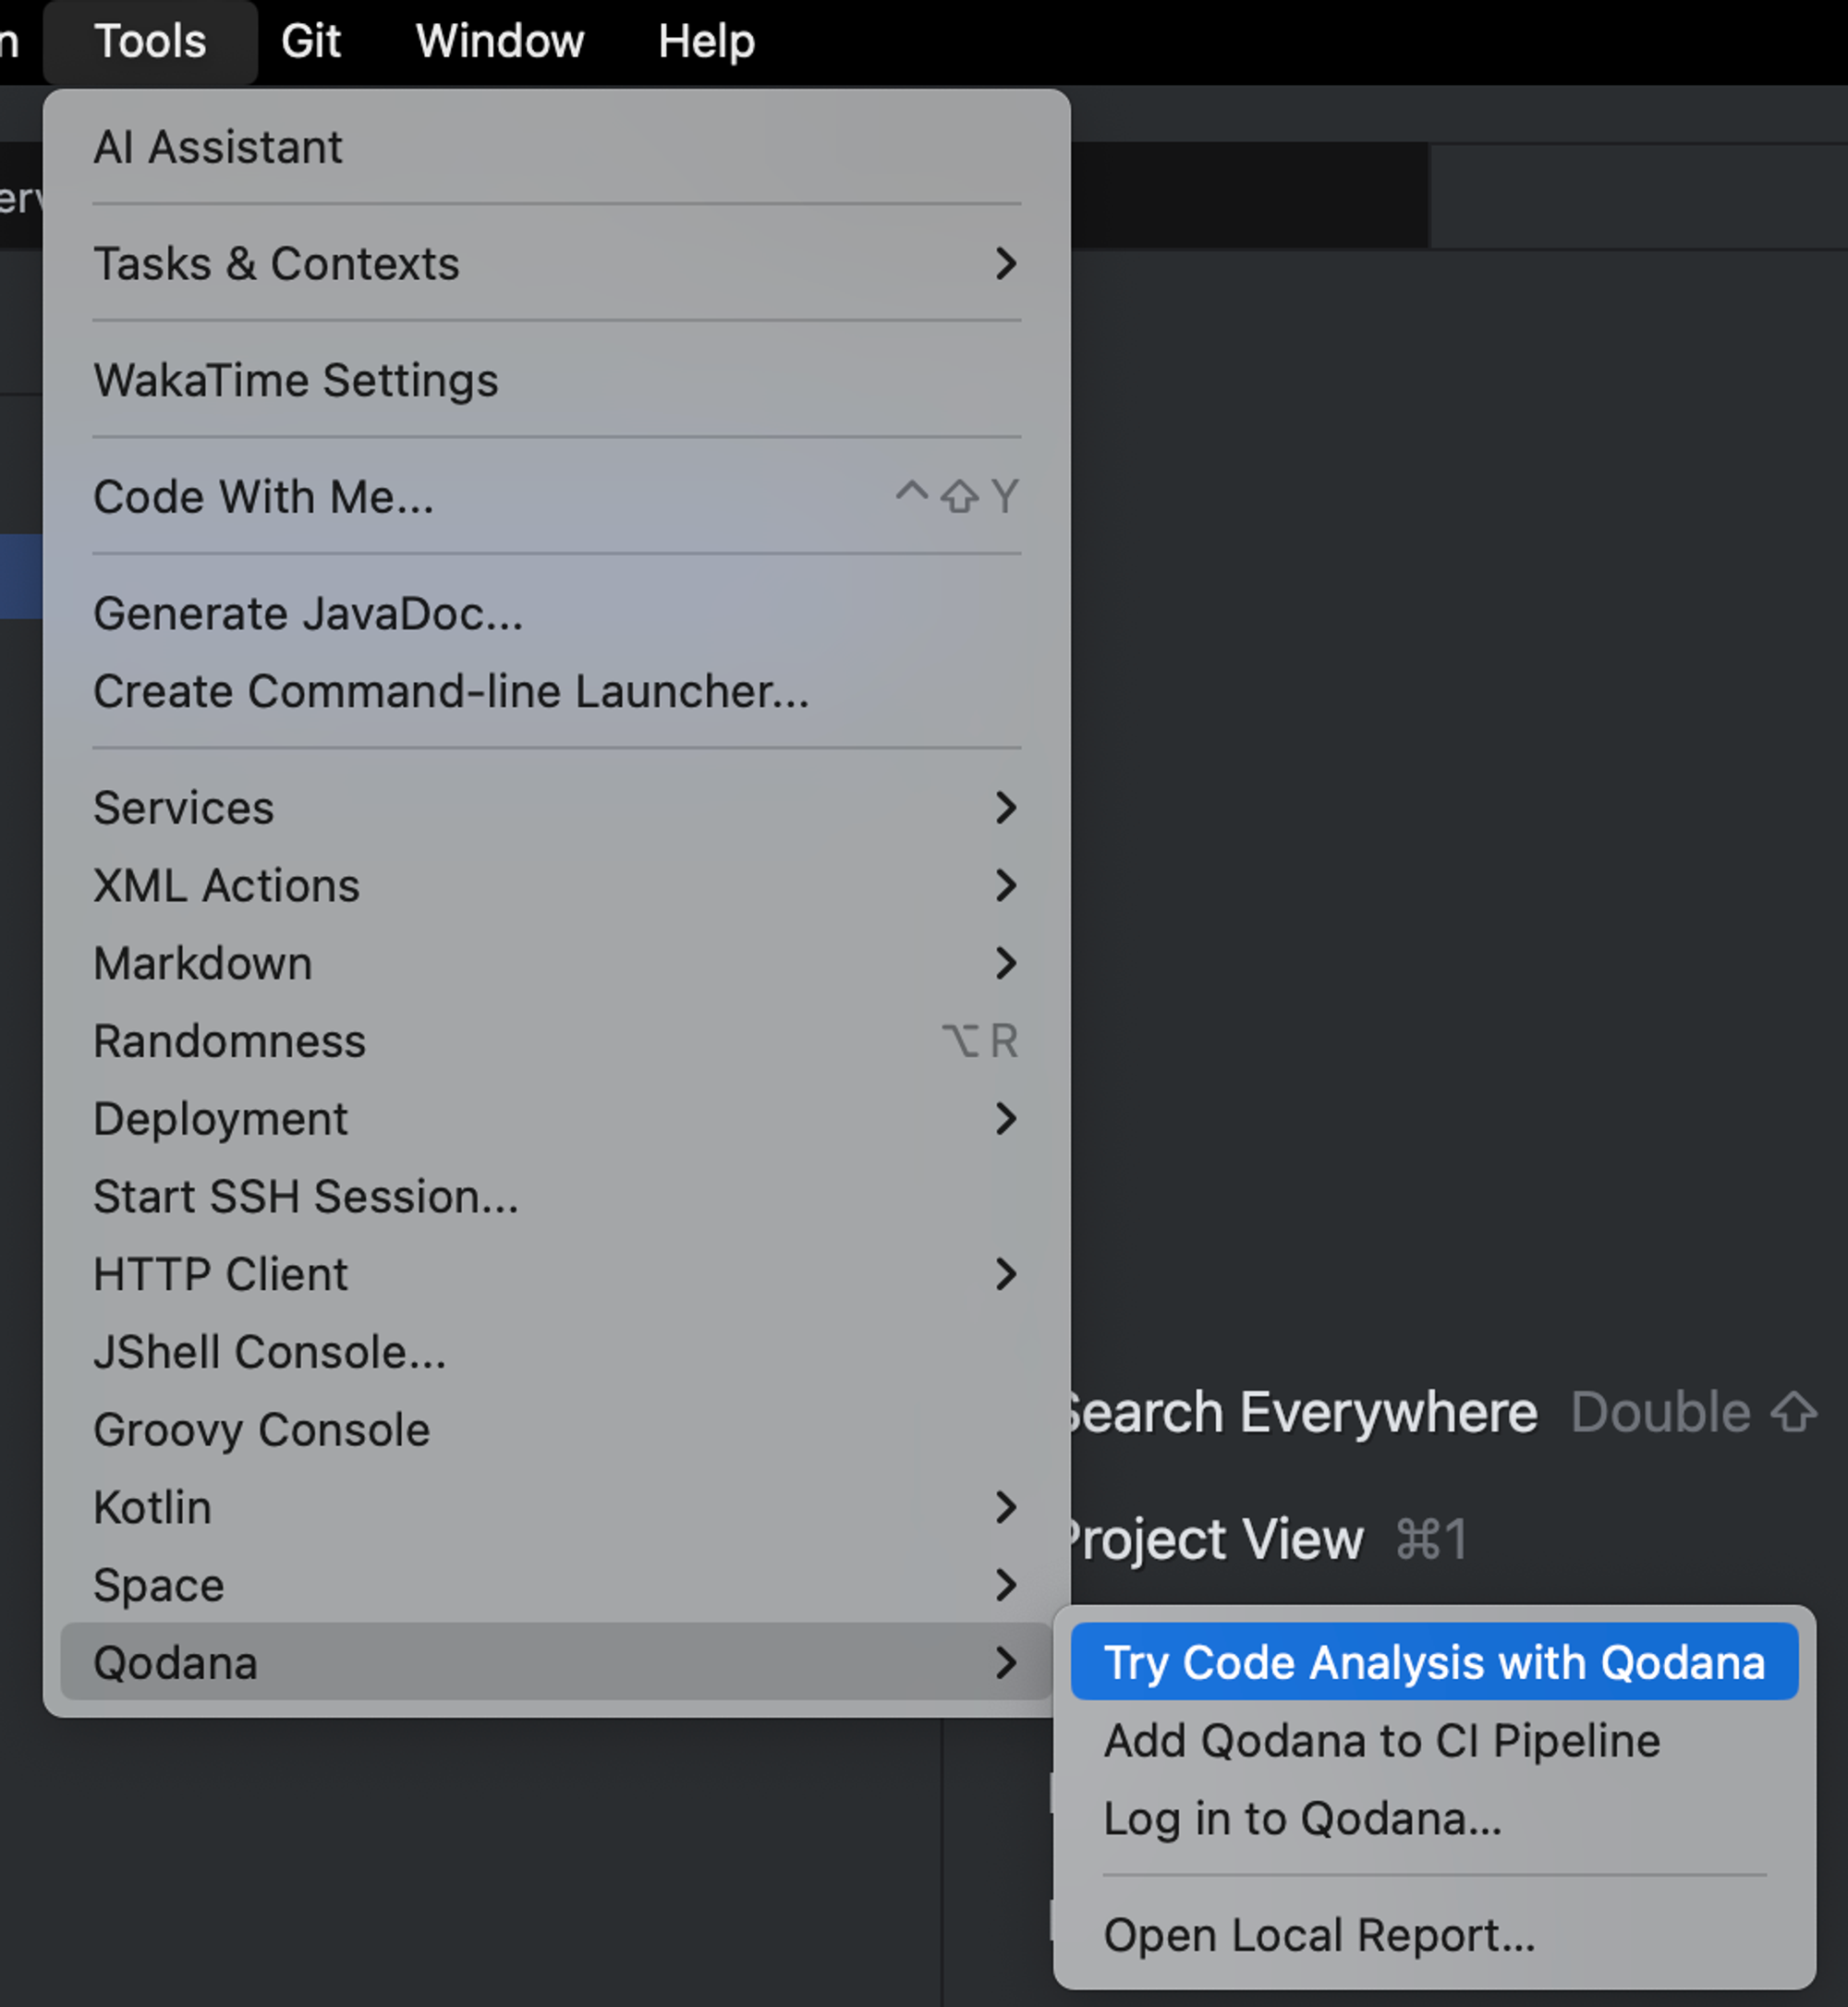
Task: Open the Help menu
Action: (x=706, y=42)
